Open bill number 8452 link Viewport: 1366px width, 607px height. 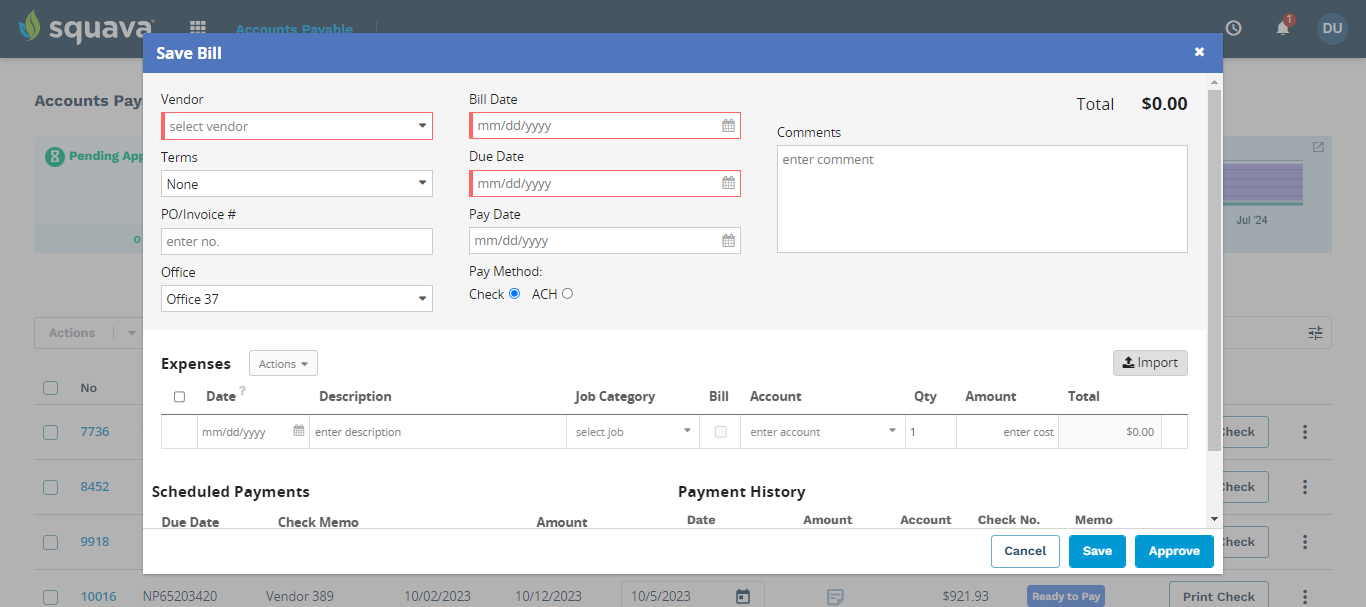coord(95,487)
